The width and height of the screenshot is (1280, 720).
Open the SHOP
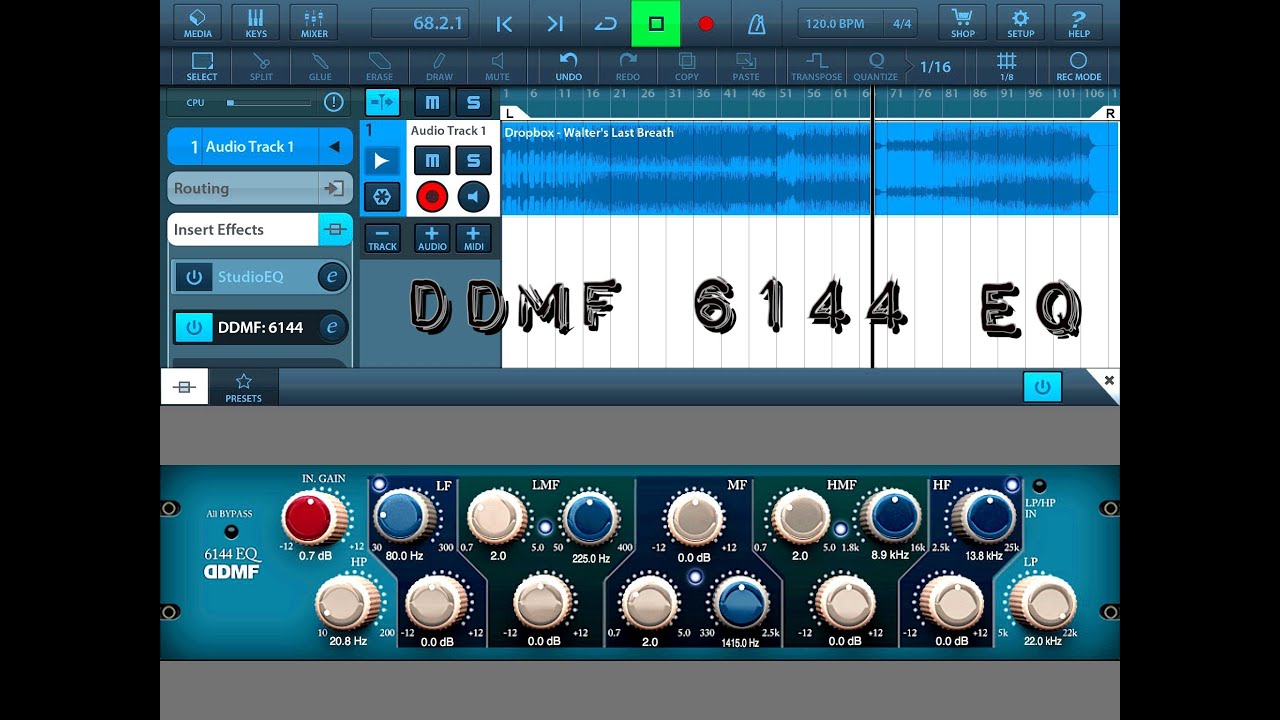(x=963, y=22)
